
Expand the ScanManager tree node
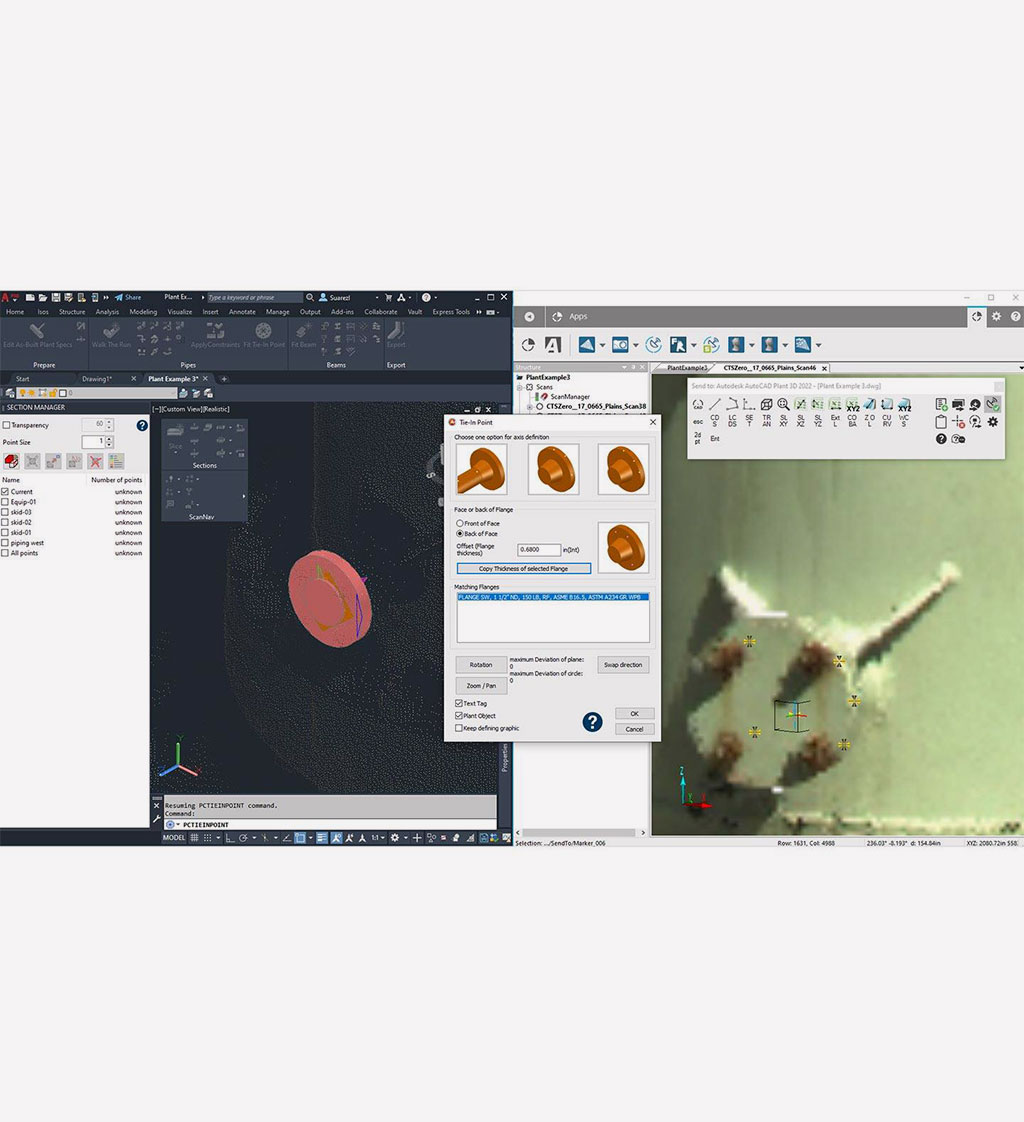570,397
